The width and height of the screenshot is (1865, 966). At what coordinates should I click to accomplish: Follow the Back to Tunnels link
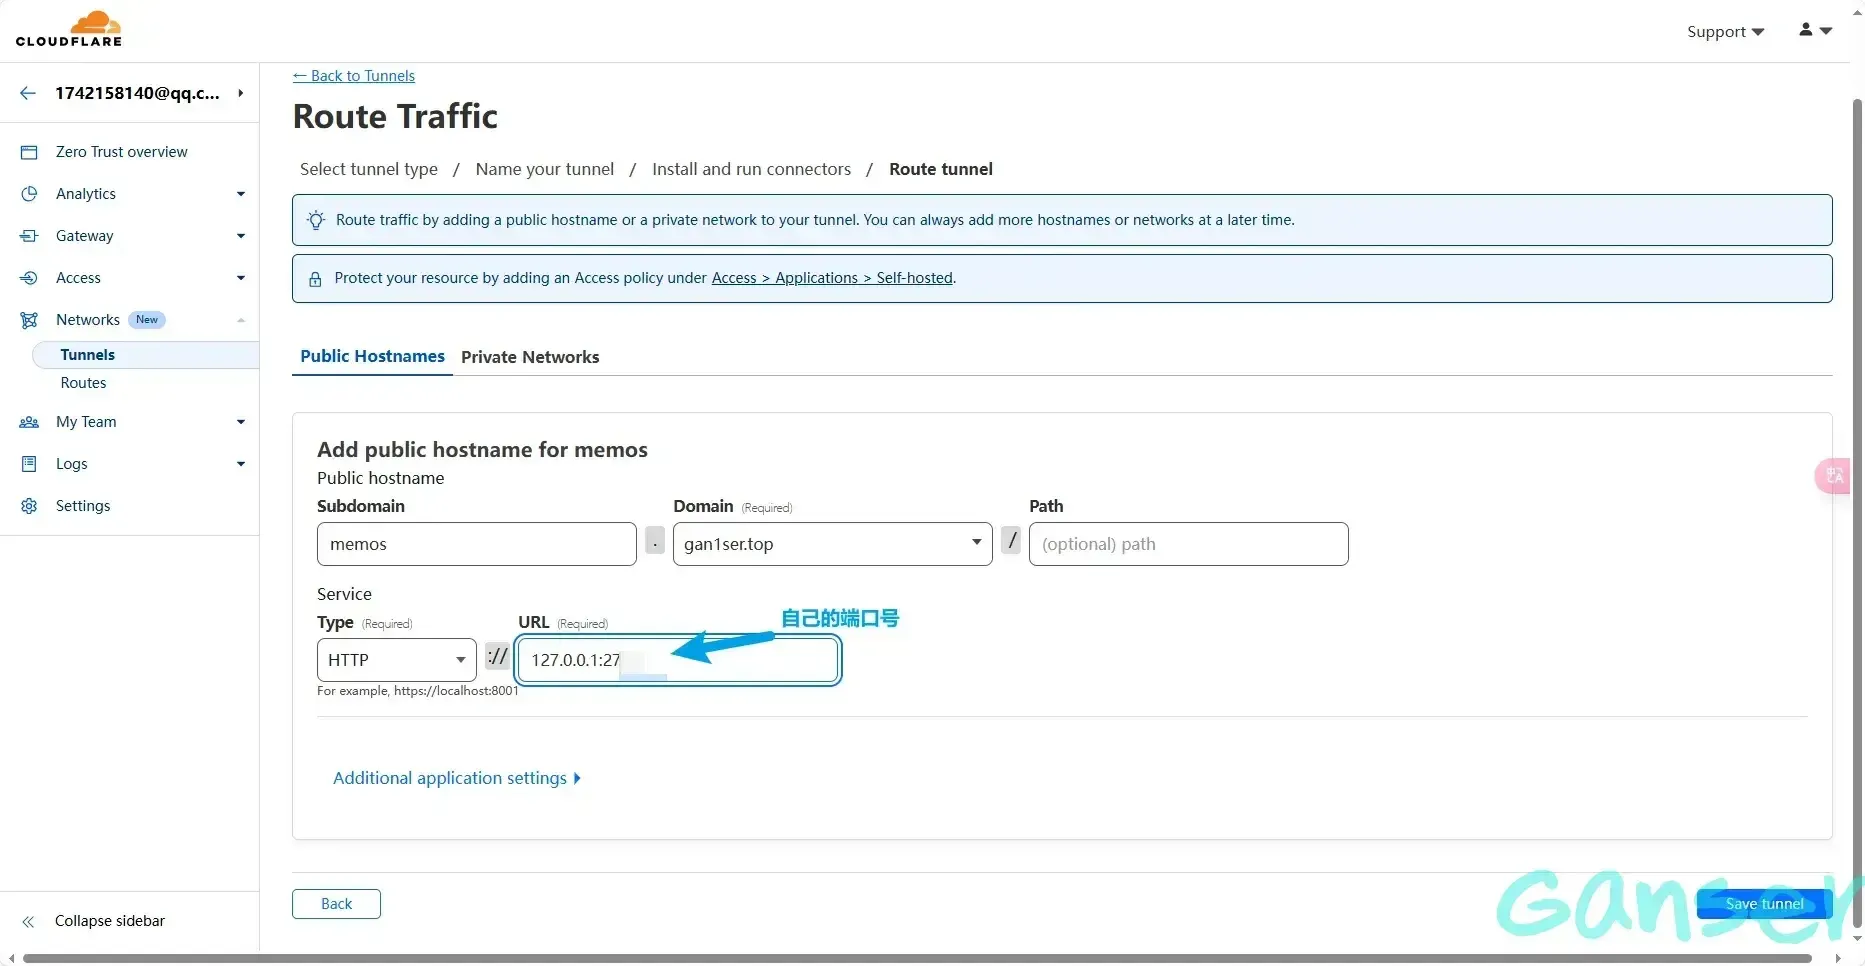[354, 76]
